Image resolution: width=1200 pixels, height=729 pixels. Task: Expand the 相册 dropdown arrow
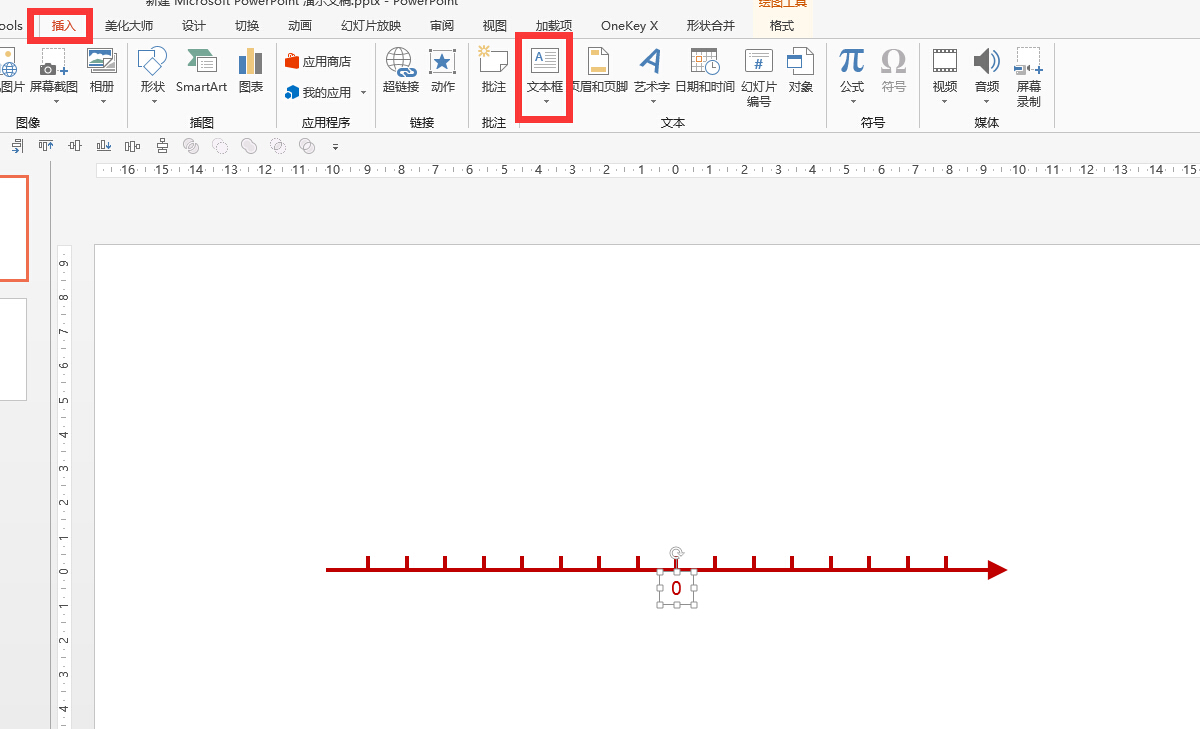click(x=102, y=101)
